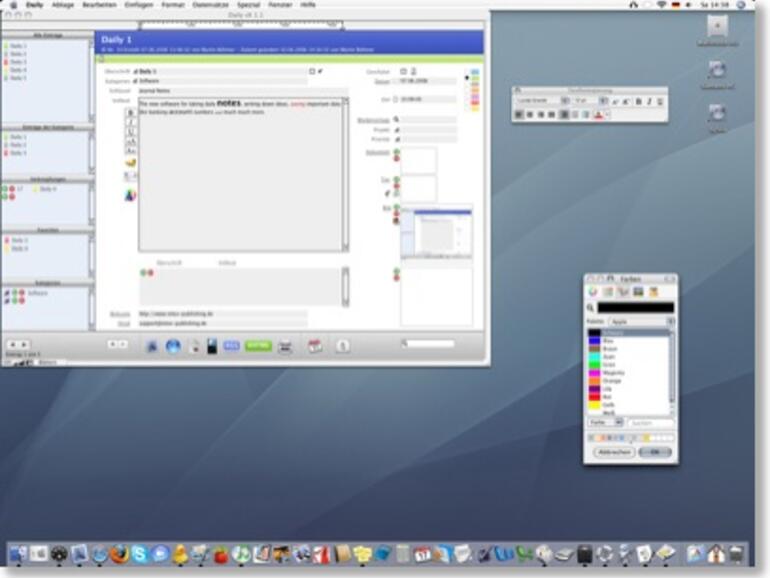Toggle the checkbox next to the time field
Image resolution: width=770 pixels, height=578 pixels.
[395, 99]
